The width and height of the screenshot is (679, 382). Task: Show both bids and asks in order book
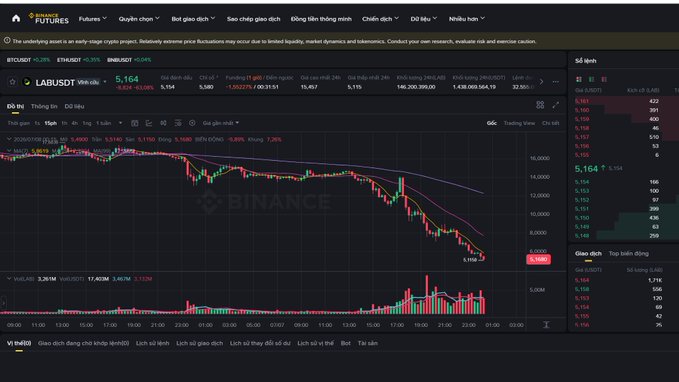[579, 79]
